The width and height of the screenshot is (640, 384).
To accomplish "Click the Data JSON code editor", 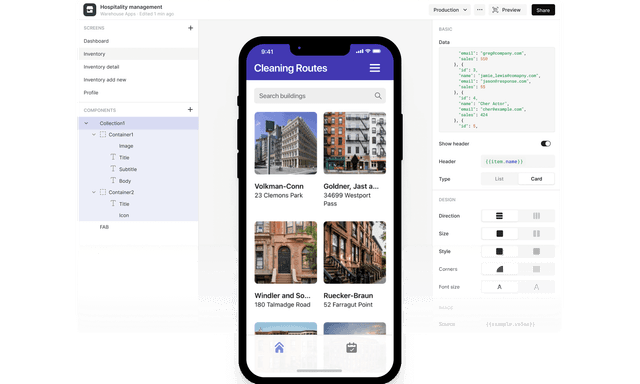I will pyautogui.click(x=497, y=90).
